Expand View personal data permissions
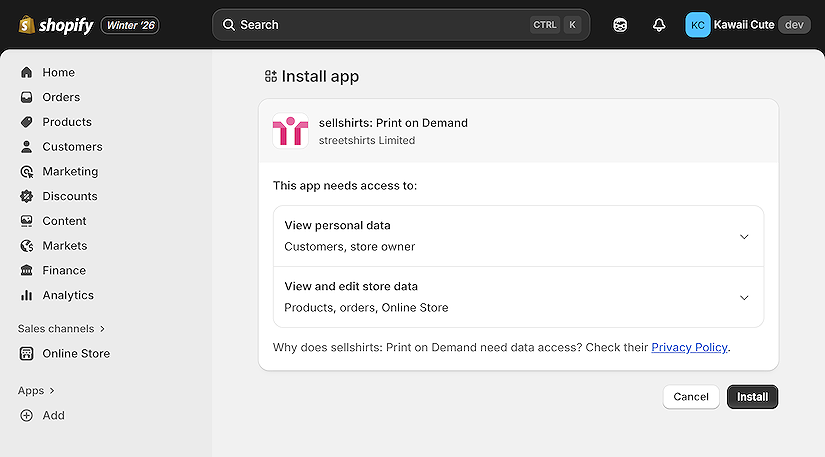825x457 pixels. click(743, 237)
